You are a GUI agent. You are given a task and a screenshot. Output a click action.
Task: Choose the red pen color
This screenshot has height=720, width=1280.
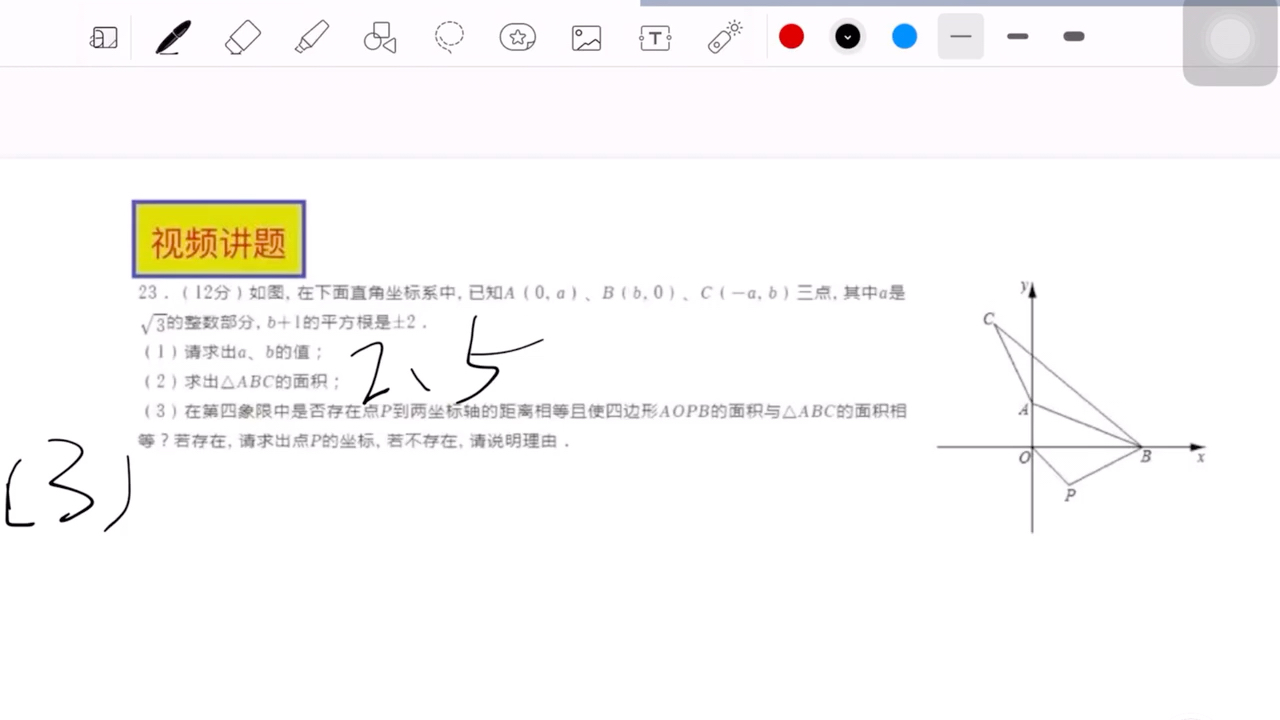point(791,37)
